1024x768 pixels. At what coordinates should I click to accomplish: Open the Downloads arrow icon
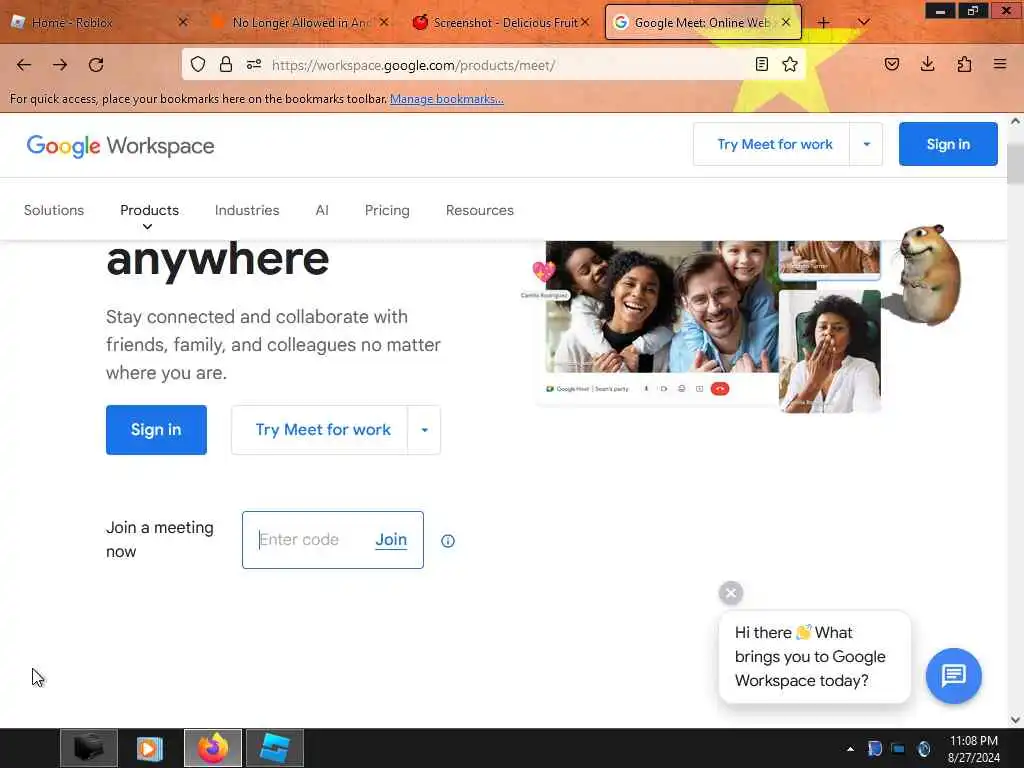point(927,64)
